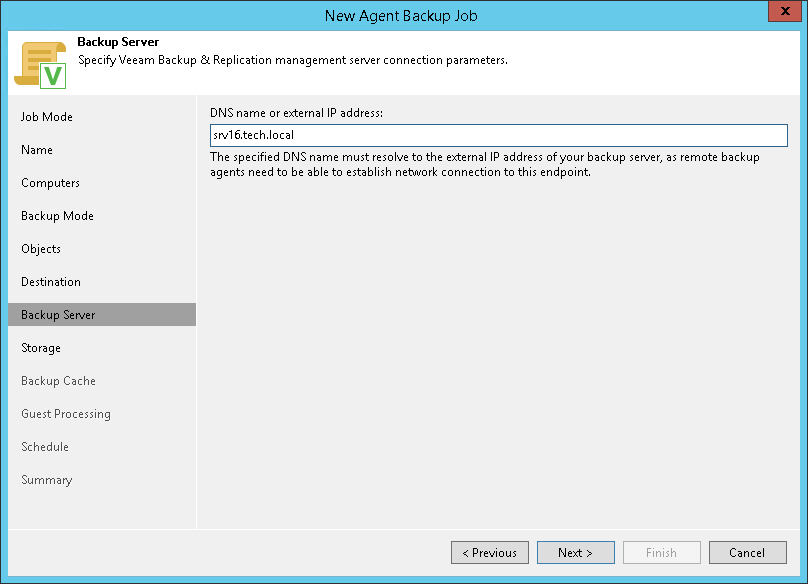Select the Backup Server step
This screenshot has width=808, height=584.
click(x=58, y=315)
